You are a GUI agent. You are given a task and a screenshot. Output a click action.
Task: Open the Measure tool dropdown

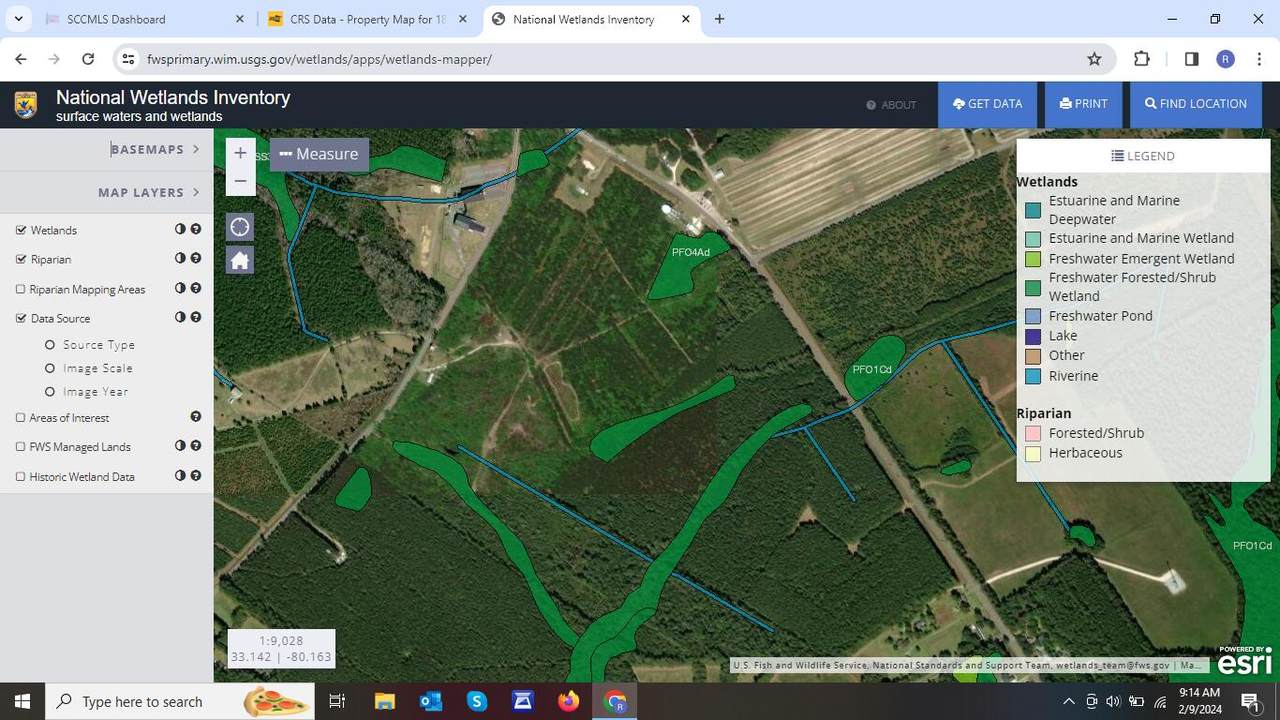coord(319,154)
